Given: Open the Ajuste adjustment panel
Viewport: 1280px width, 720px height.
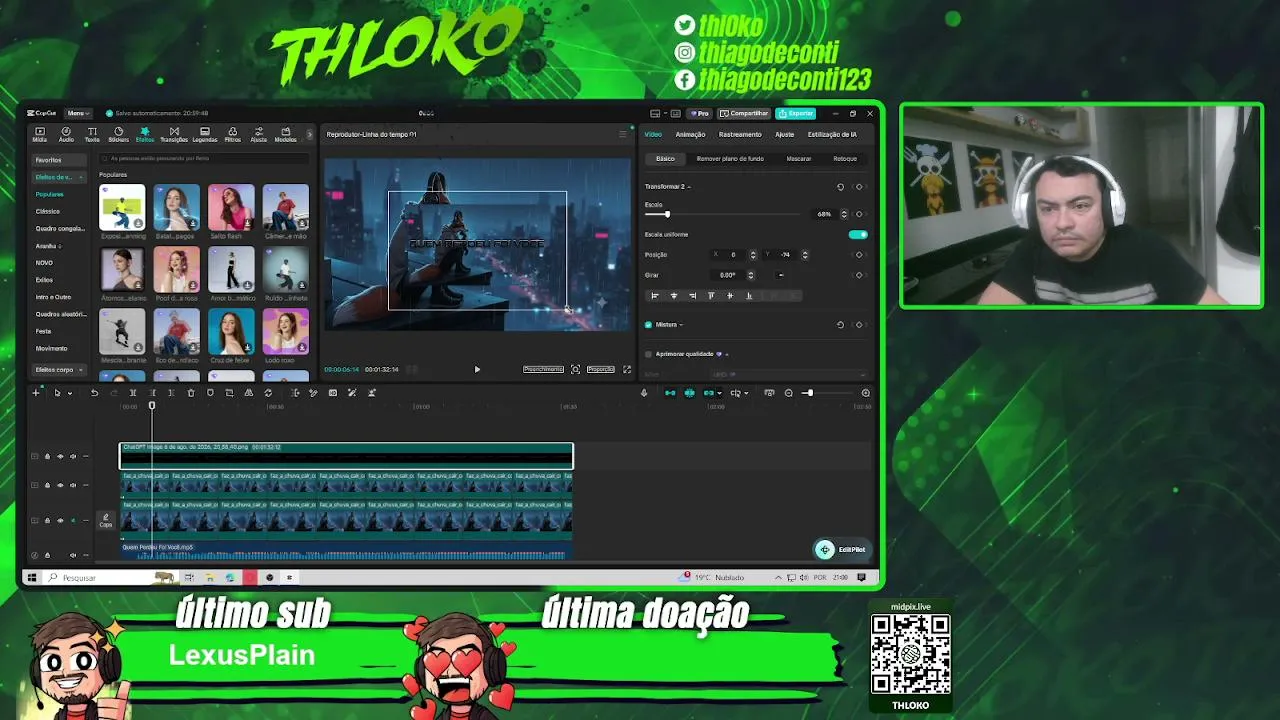Looking at the screenshot, I should point(258,134).
